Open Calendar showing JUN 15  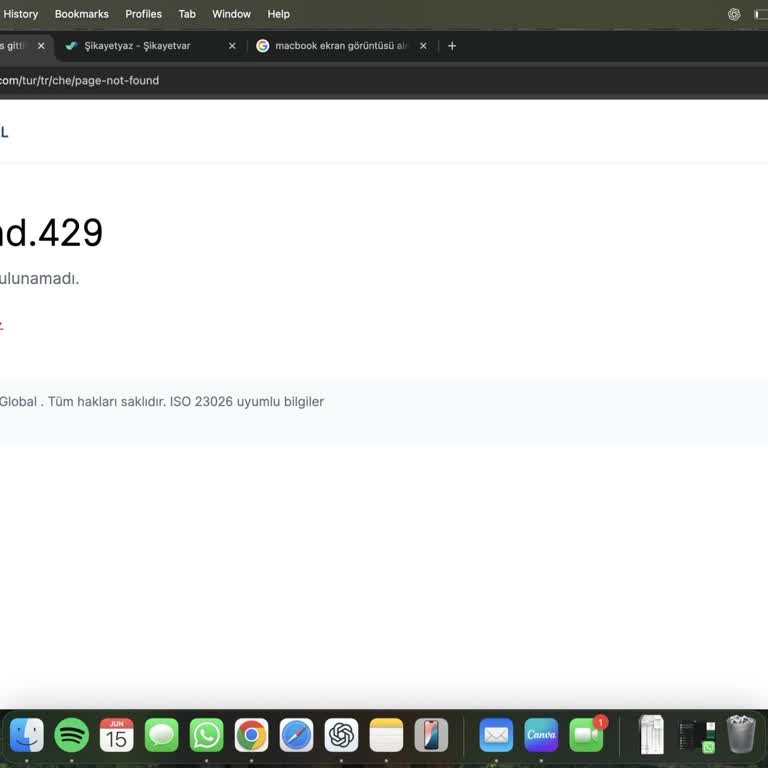(x=117, y=735)
